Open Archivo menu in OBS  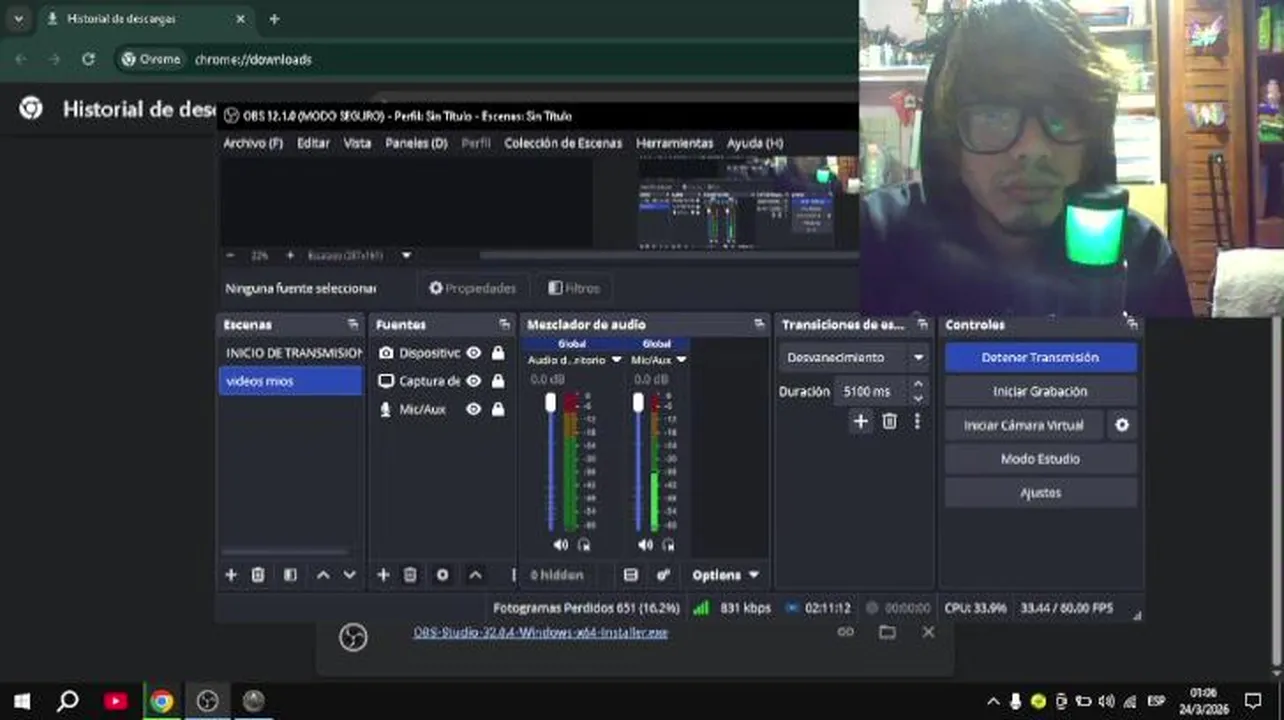click(x=253, y=143)
